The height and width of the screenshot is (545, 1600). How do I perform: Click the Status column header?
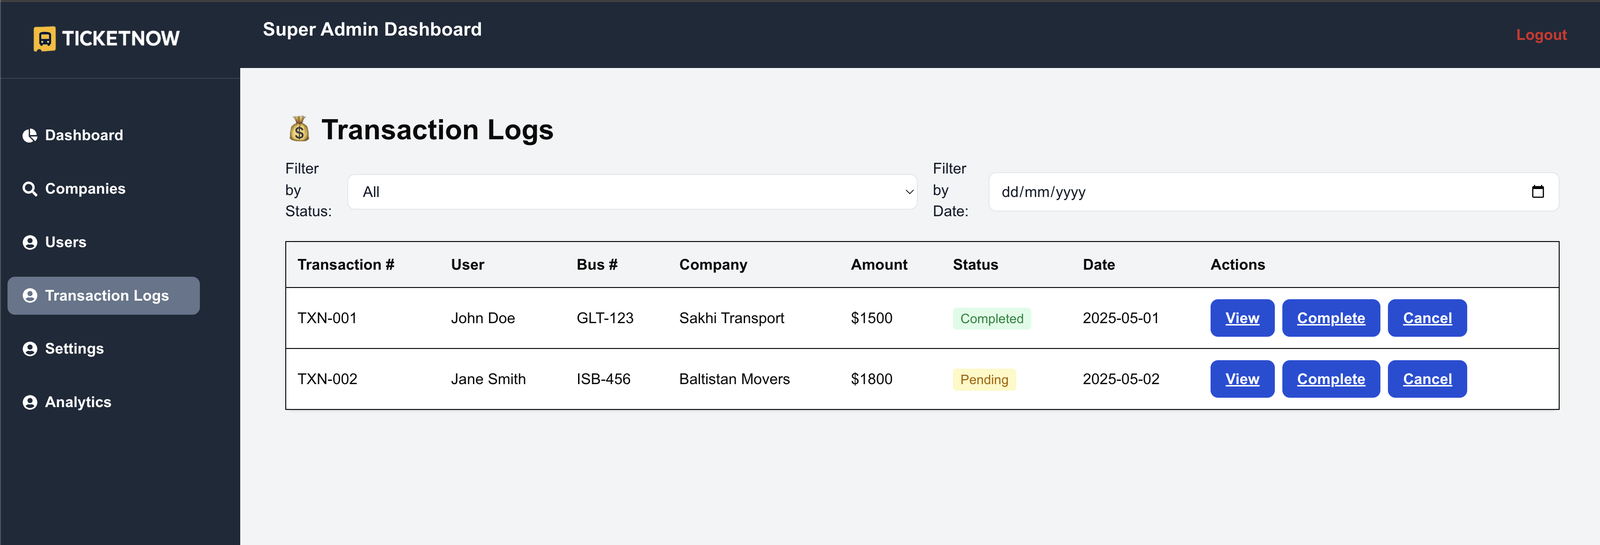tap(975, 265)
